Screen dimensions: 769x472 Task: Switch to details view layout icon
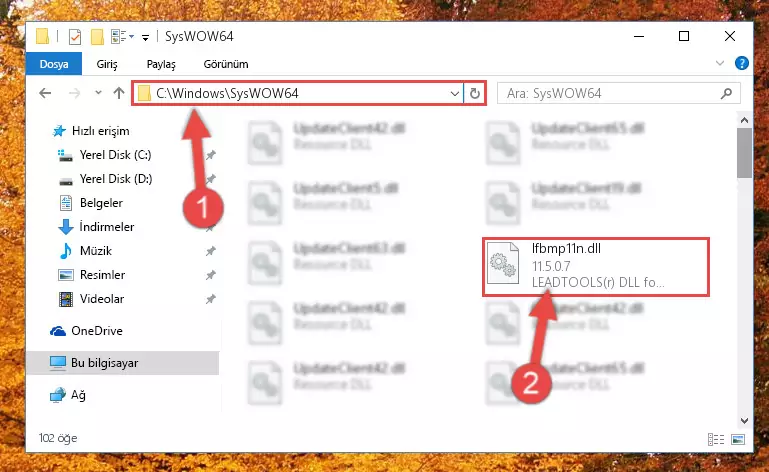(x=716, y=439)
